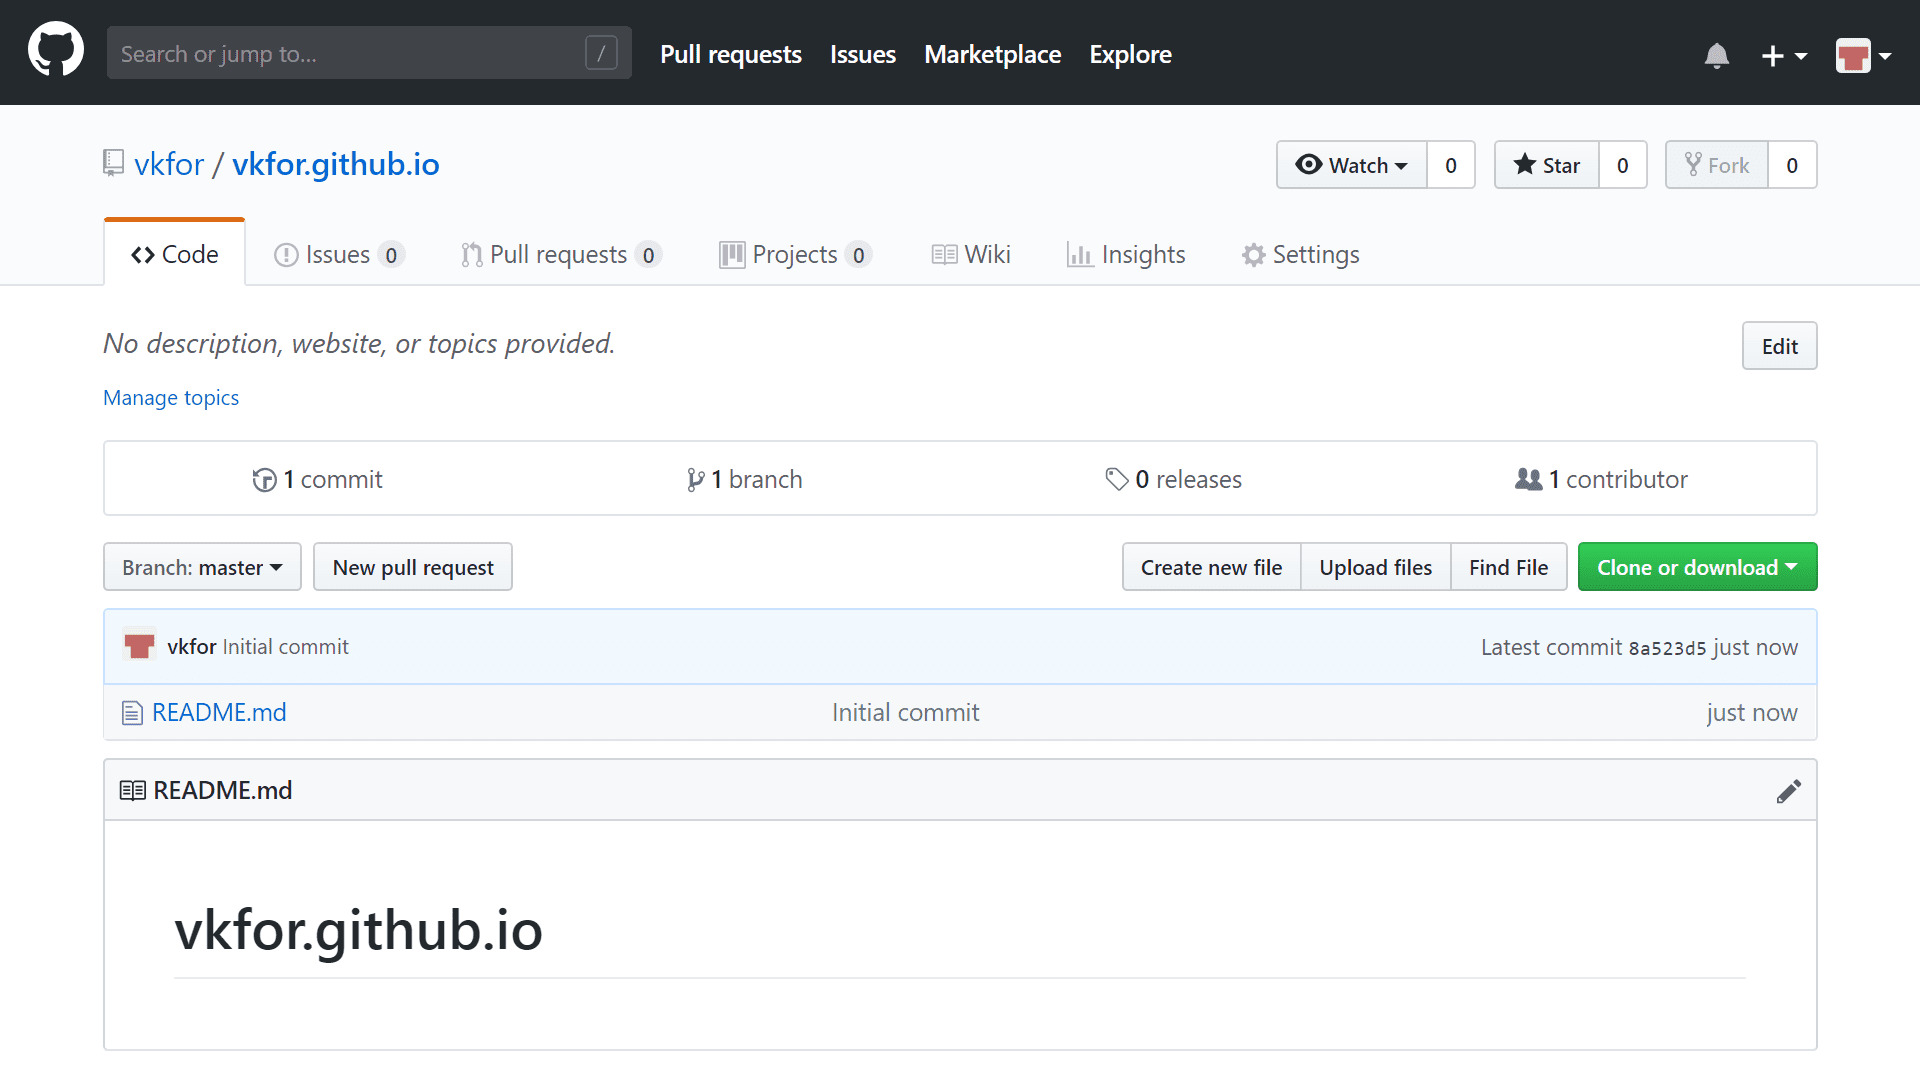Viewport: 1920px width, 1080px height.
Task: Expand the Clone or download menu
Action: [1696, 567]
